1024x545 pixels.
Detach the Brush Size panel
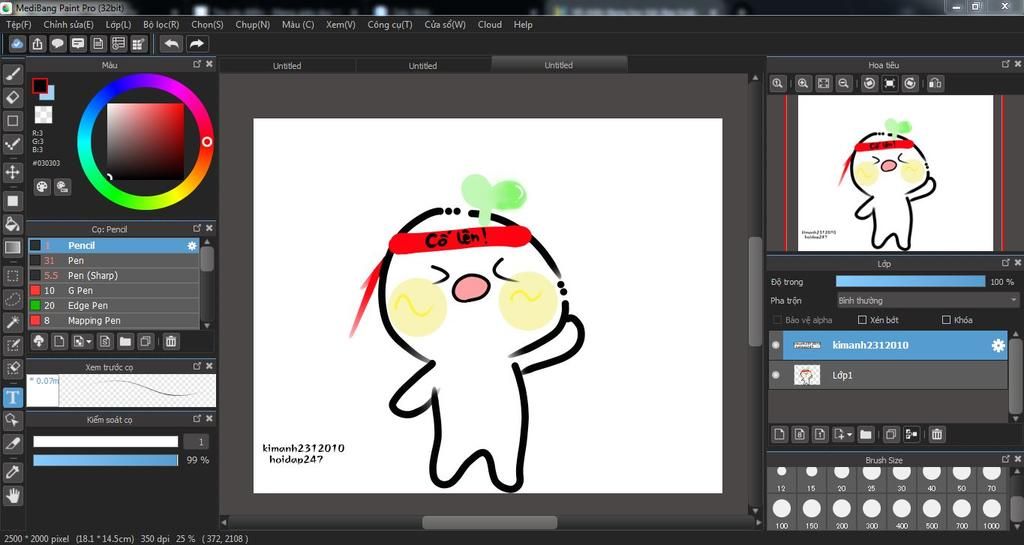1006,459
